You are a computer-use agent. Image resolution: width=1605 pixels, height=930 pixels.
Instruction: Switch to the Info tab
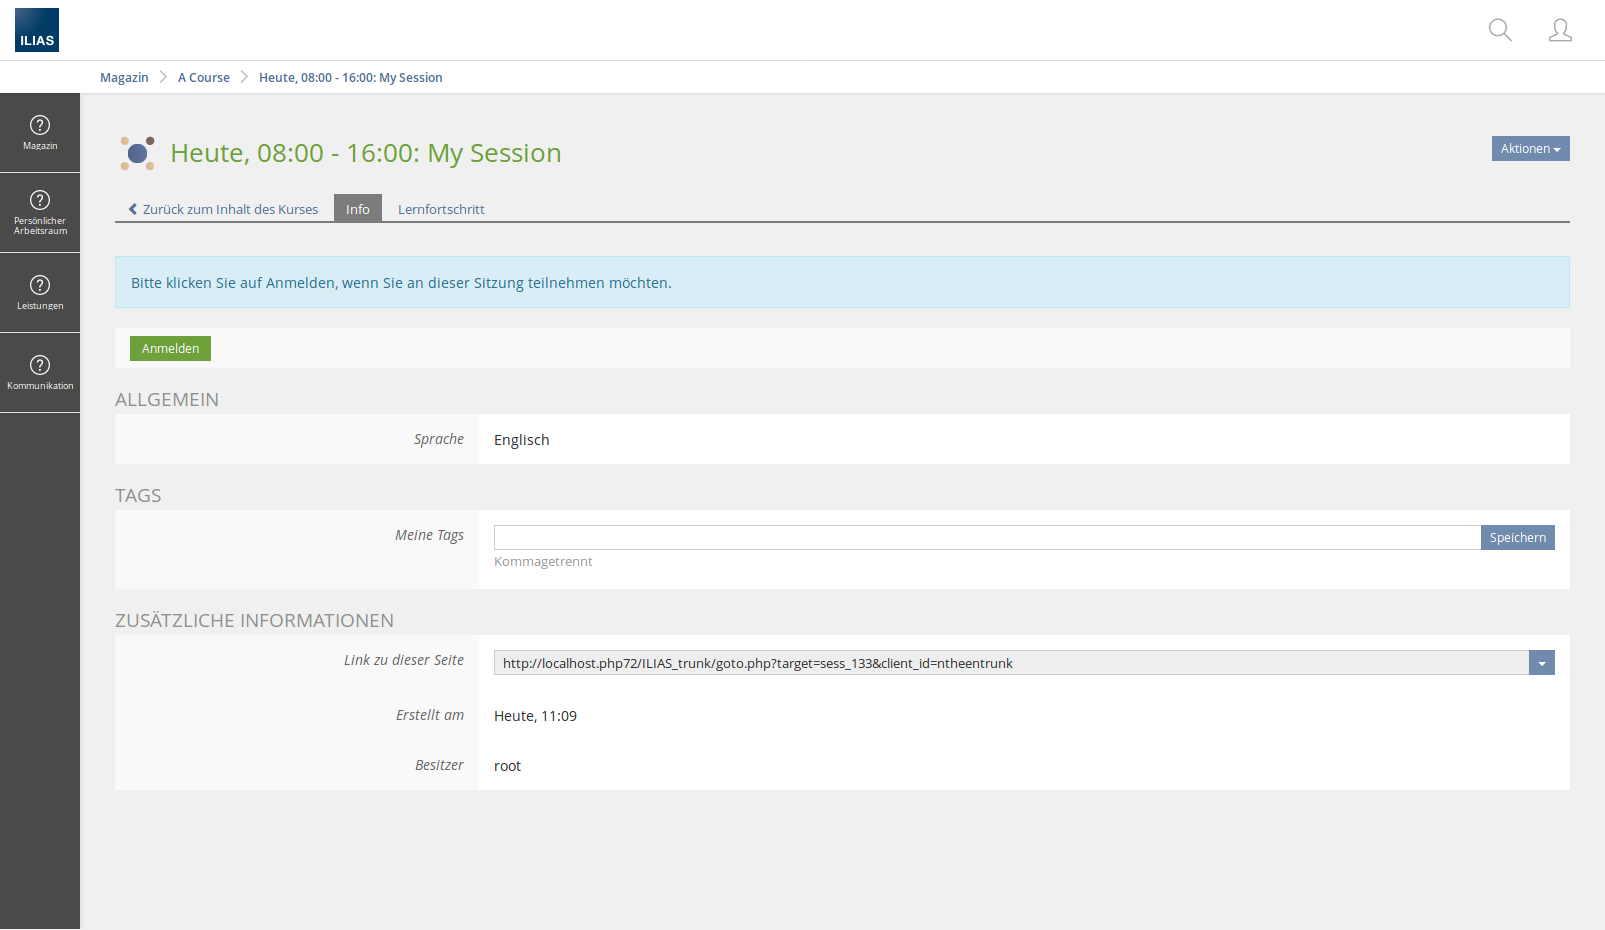pyautogui.click(x=357, y=209)
